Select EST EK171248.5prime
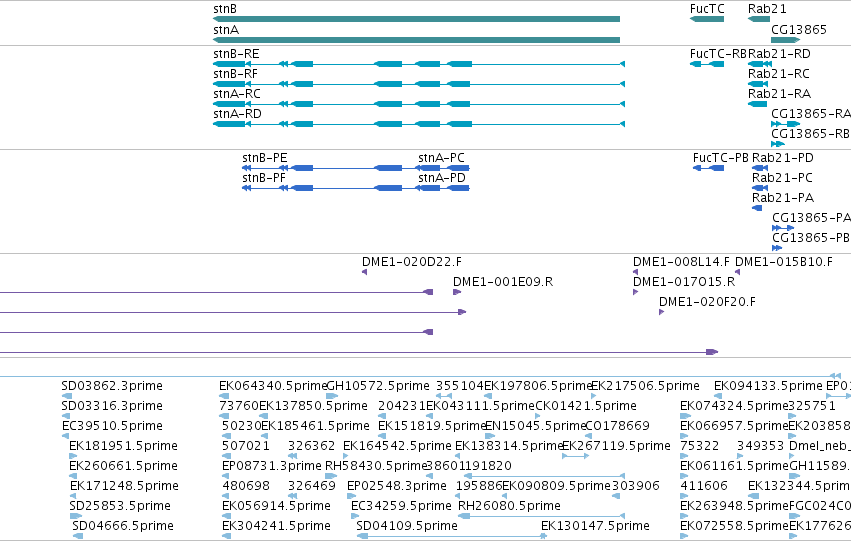The image size is (851, 541). point(124,487)
